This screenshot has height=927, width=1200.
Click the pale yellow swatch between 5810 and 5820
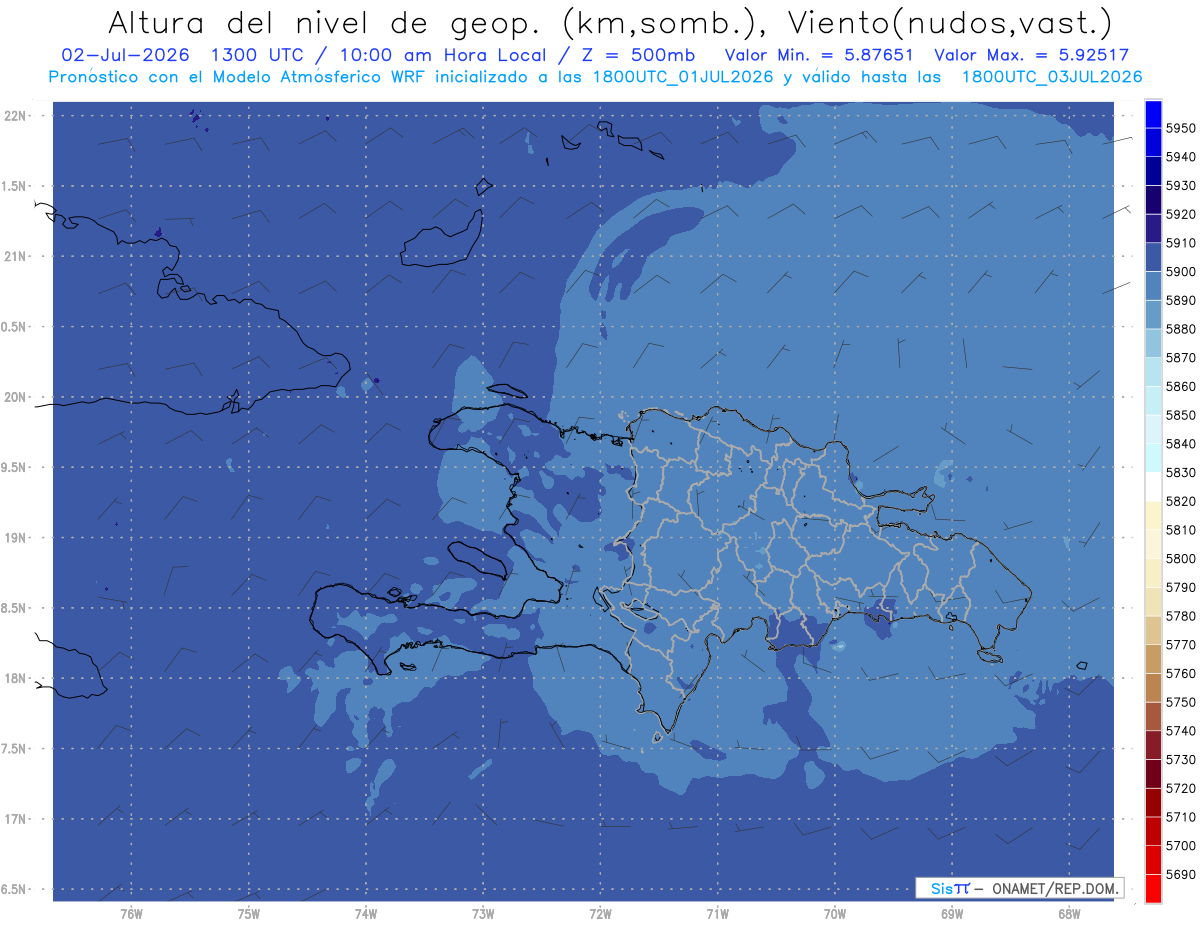(x=1152, y=516)
